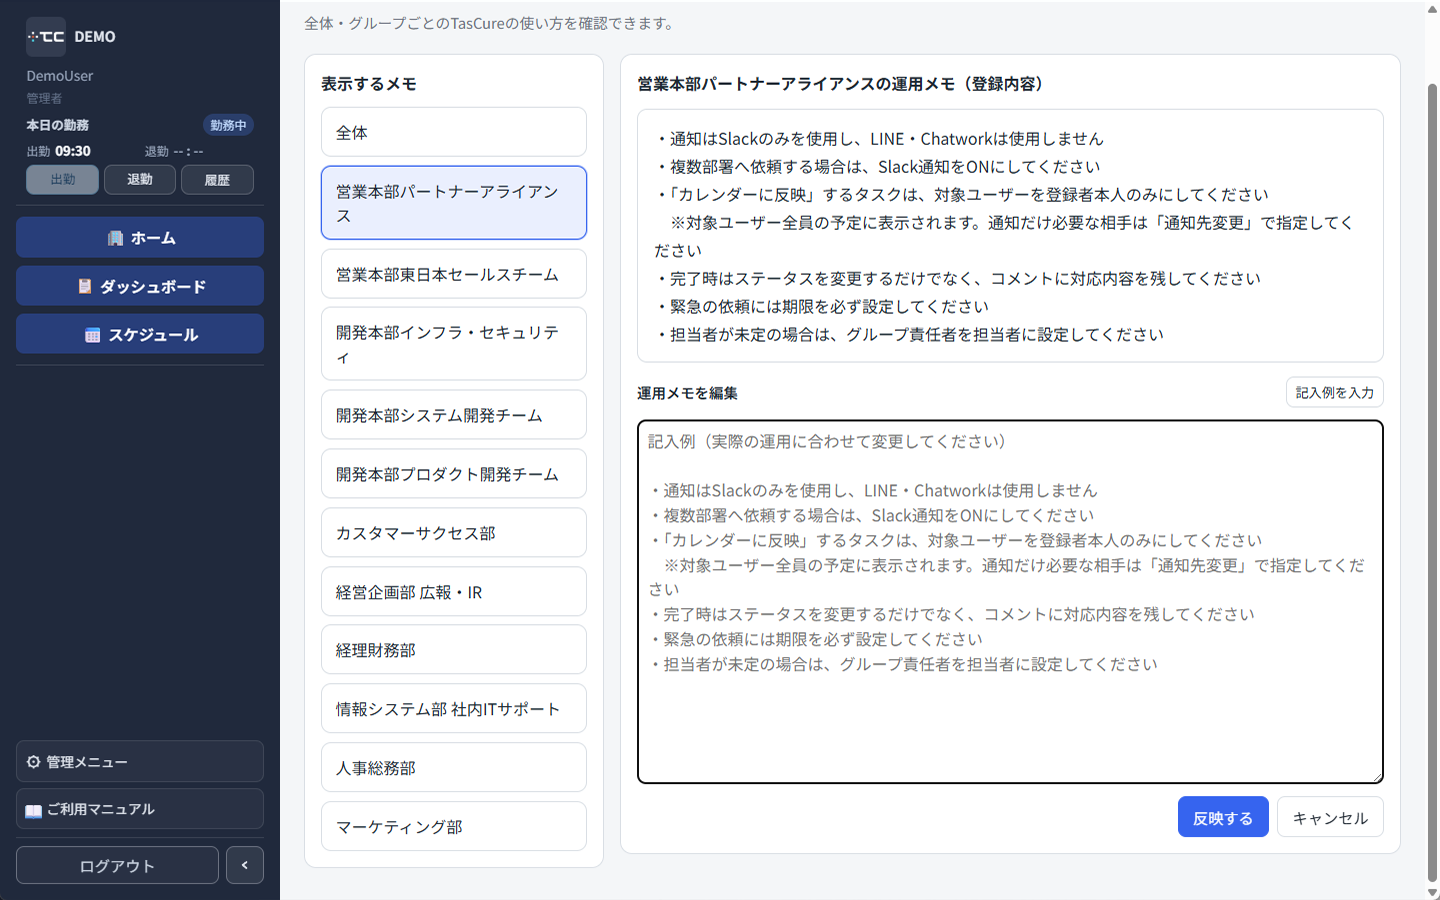Click the home building icon

pos(115,238)
